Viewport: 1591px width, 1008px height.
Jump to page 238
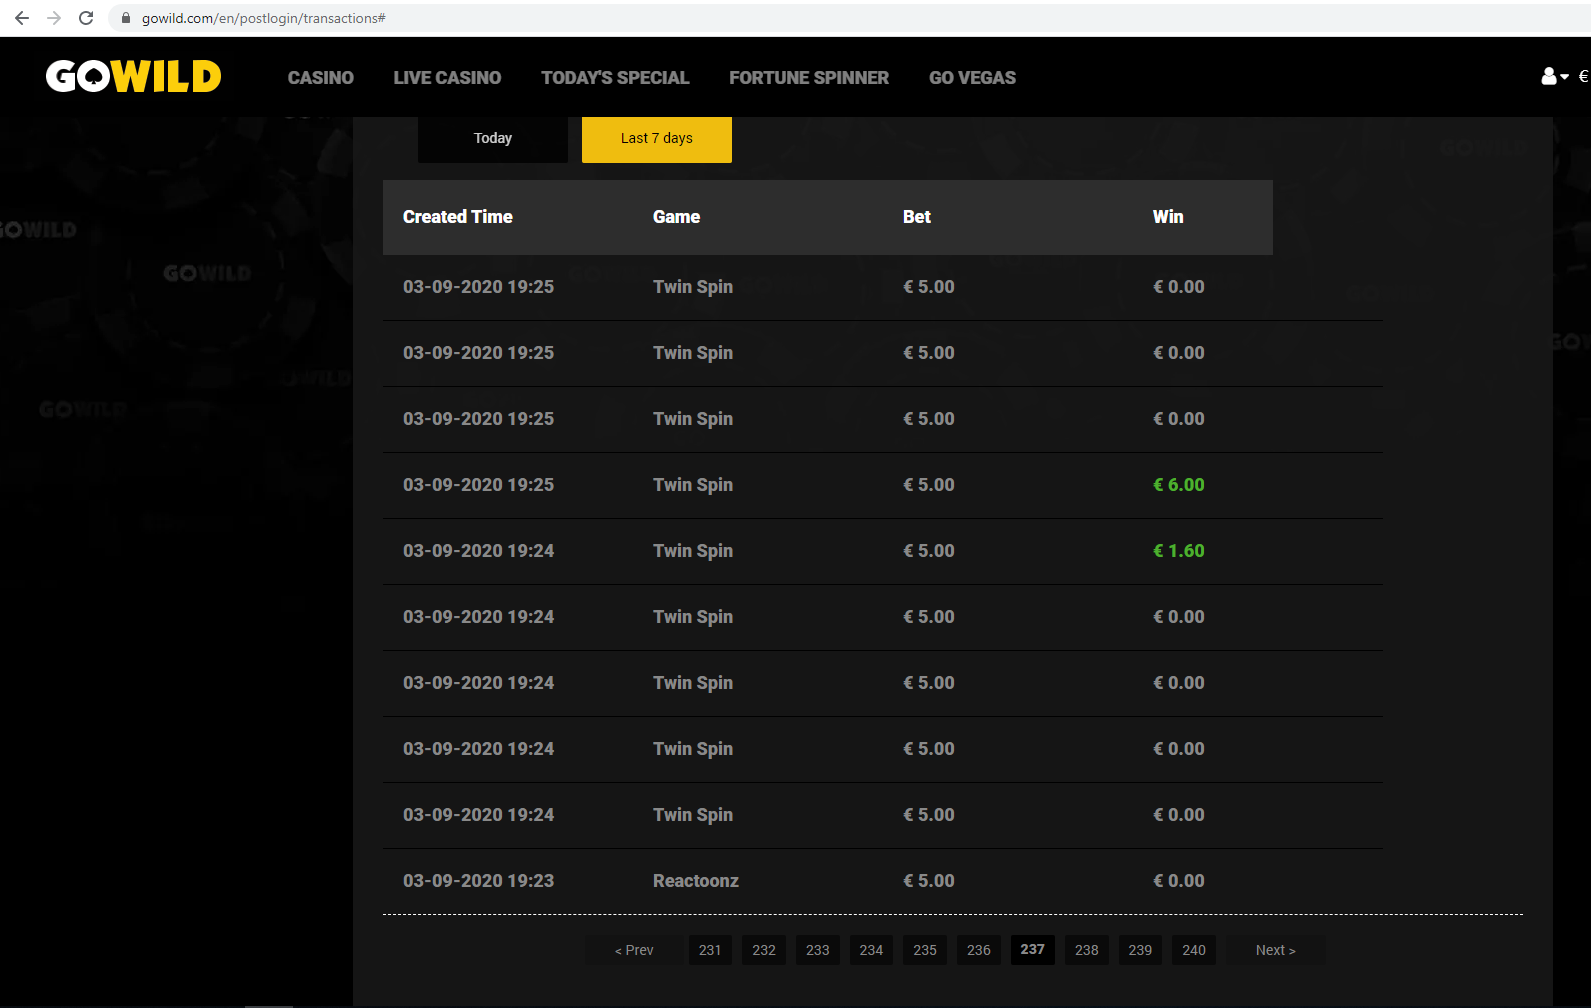click(1087, 950)
